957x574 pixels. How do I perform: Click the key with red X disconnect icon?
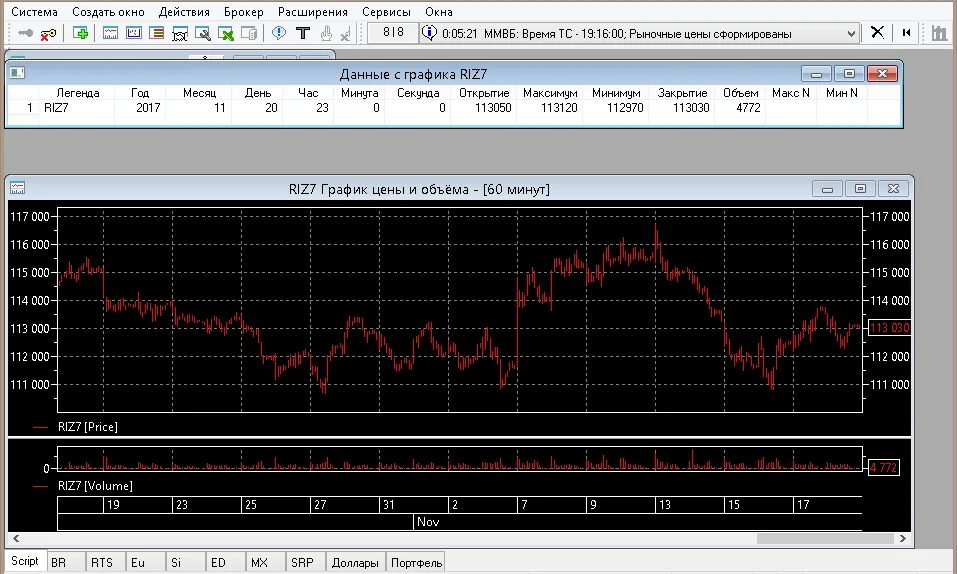[x=48, y=34]
